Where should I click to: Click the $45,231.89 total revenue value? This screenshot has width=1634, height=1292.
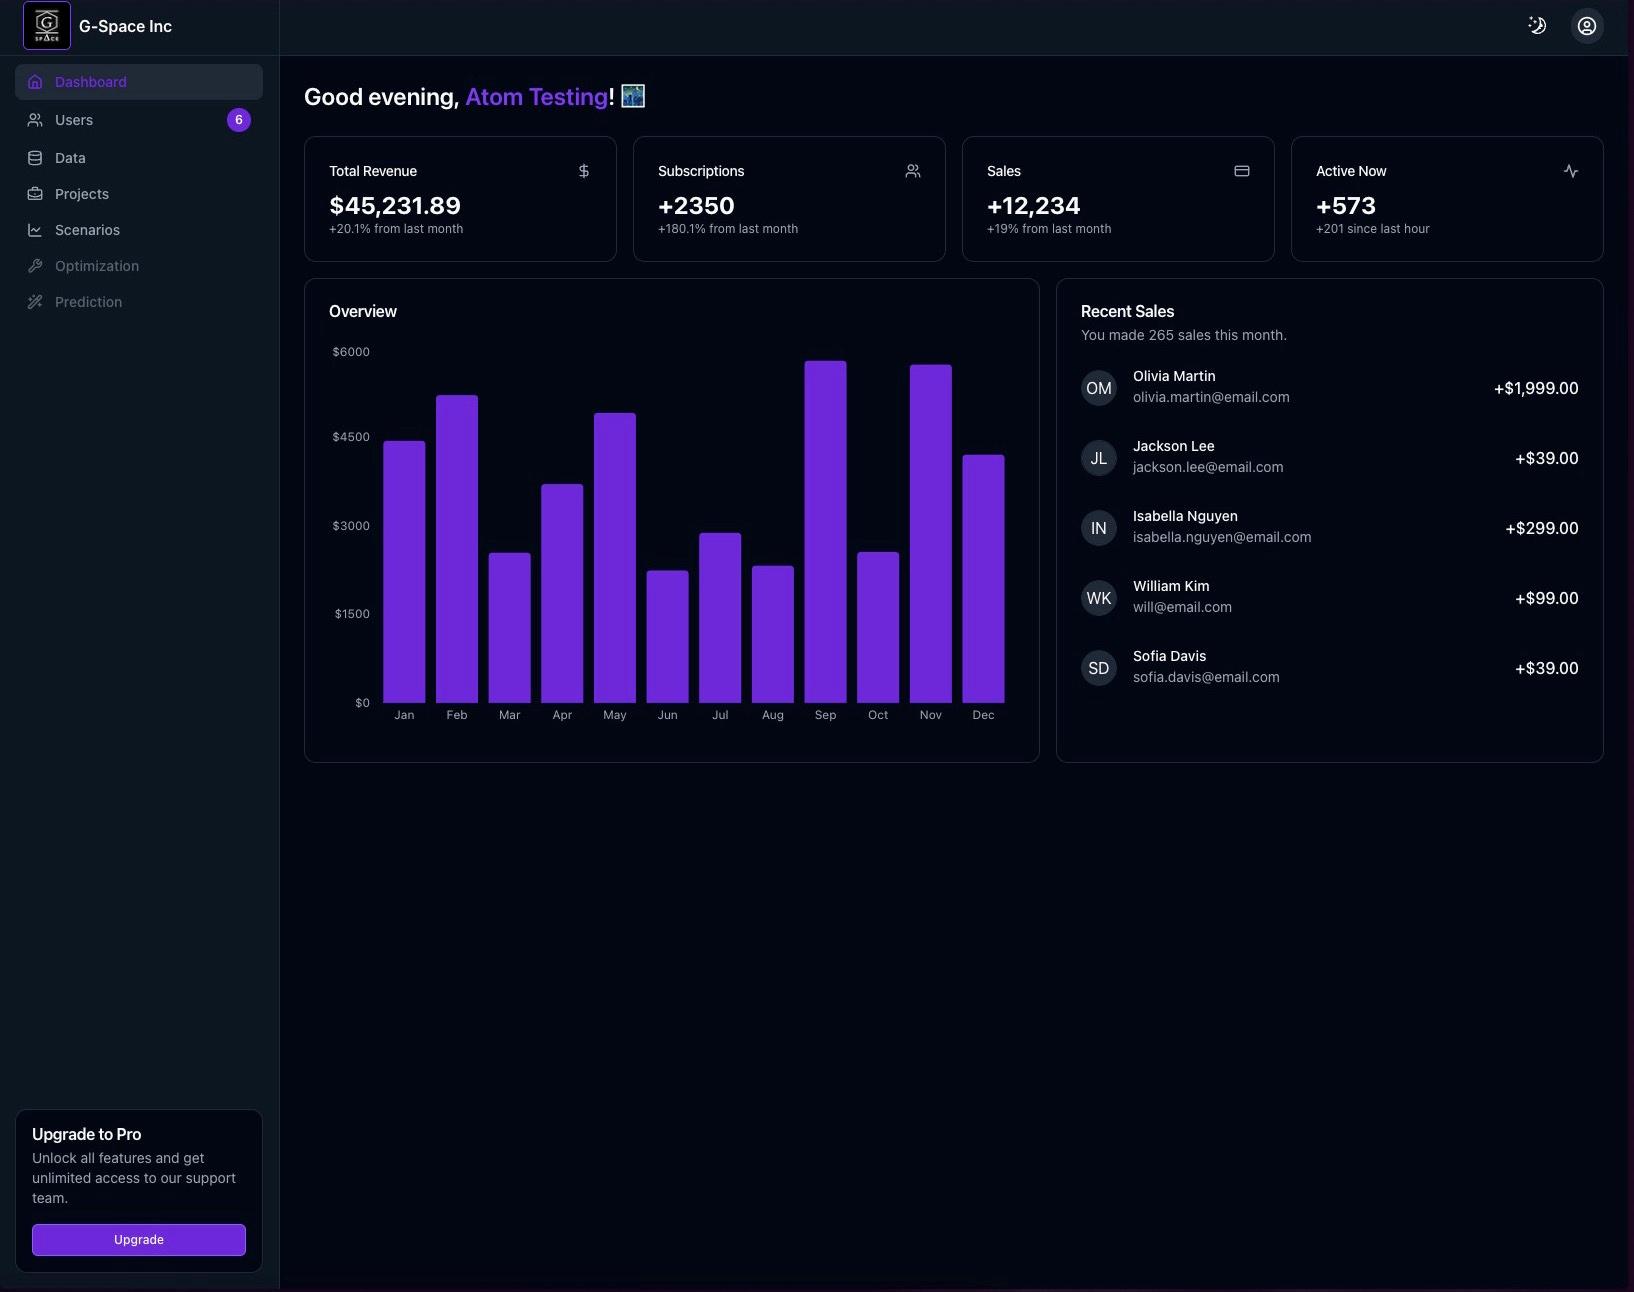[x=395, y=206]
